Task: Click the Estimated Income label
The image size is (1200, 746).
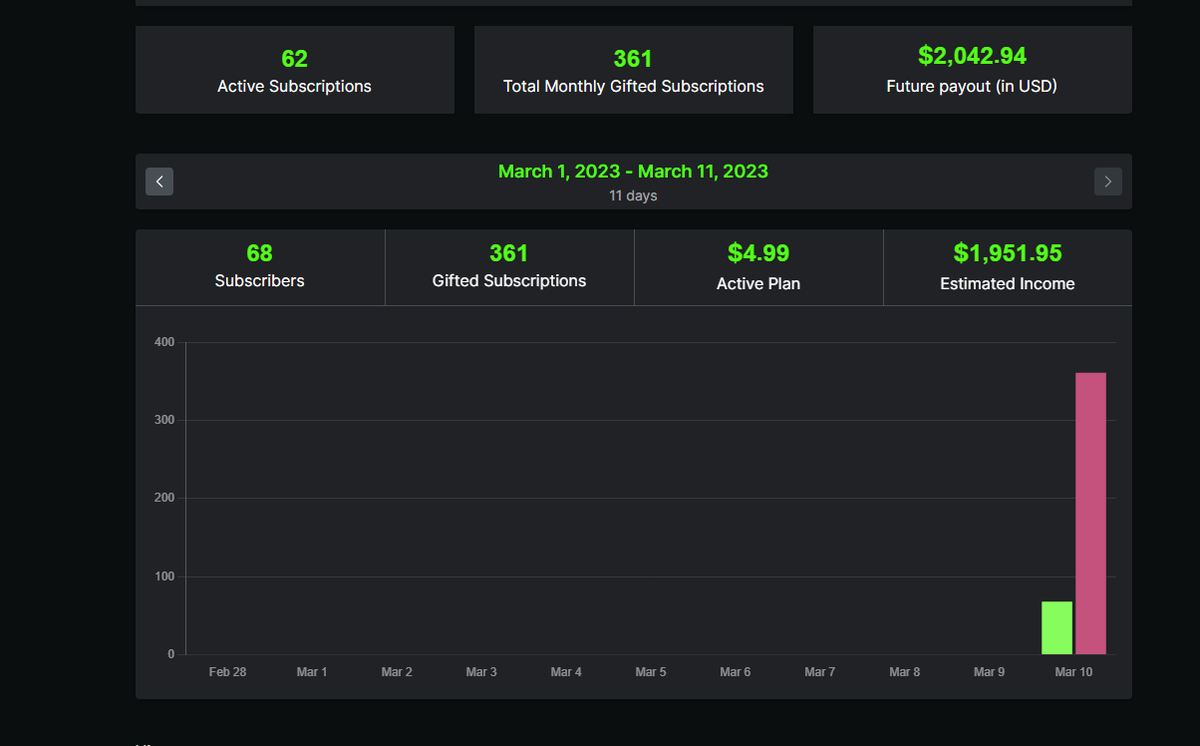Action: tap(1008, 284)
